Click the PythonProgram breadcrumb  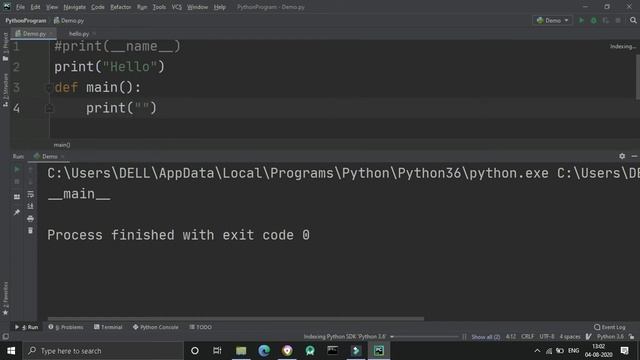26,20
